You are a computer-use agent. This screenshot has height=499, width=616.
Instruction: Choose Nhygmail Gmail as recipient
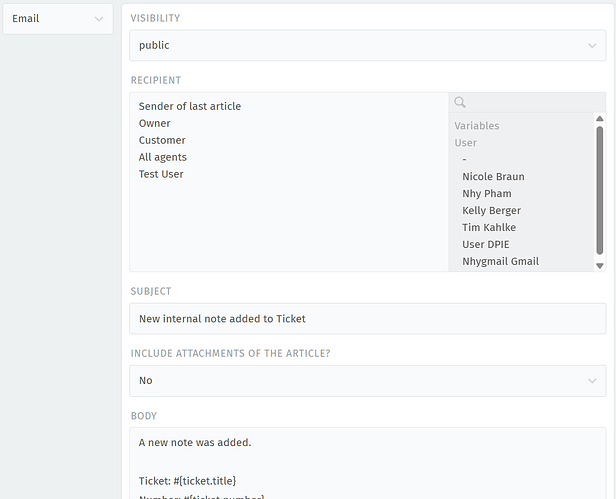click(x=500, y=262)
